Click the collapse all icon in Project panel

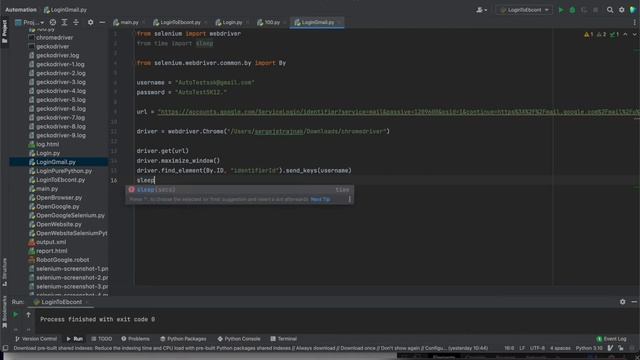click(x=76, y=22)
